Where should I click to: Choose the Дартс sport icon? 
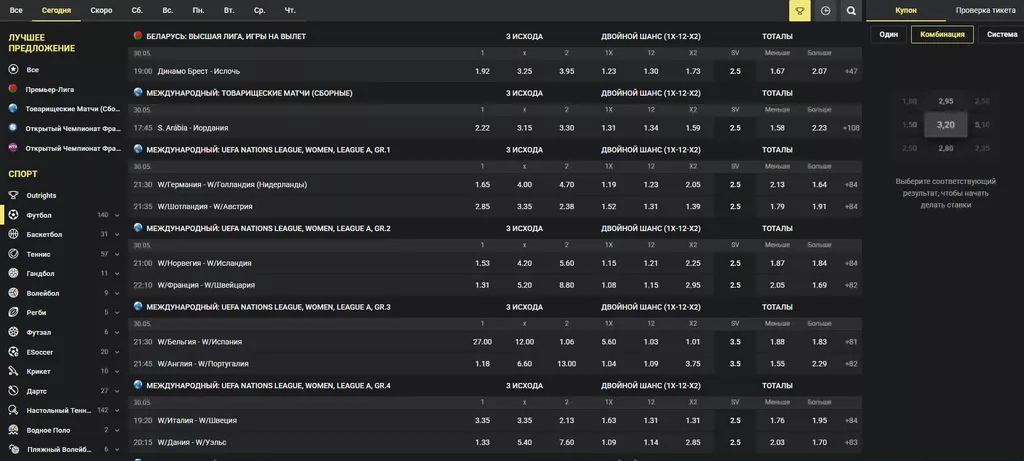[14, 391]
